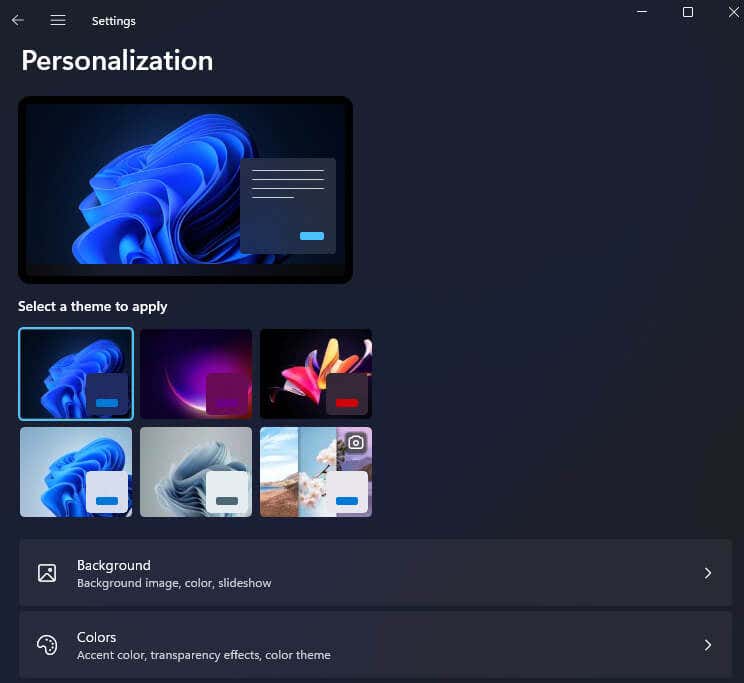Click the camera icon on the spotlight theme
The width and height of the screenshot is (744, 683).
pyautogui.click(x=356, y=442)
